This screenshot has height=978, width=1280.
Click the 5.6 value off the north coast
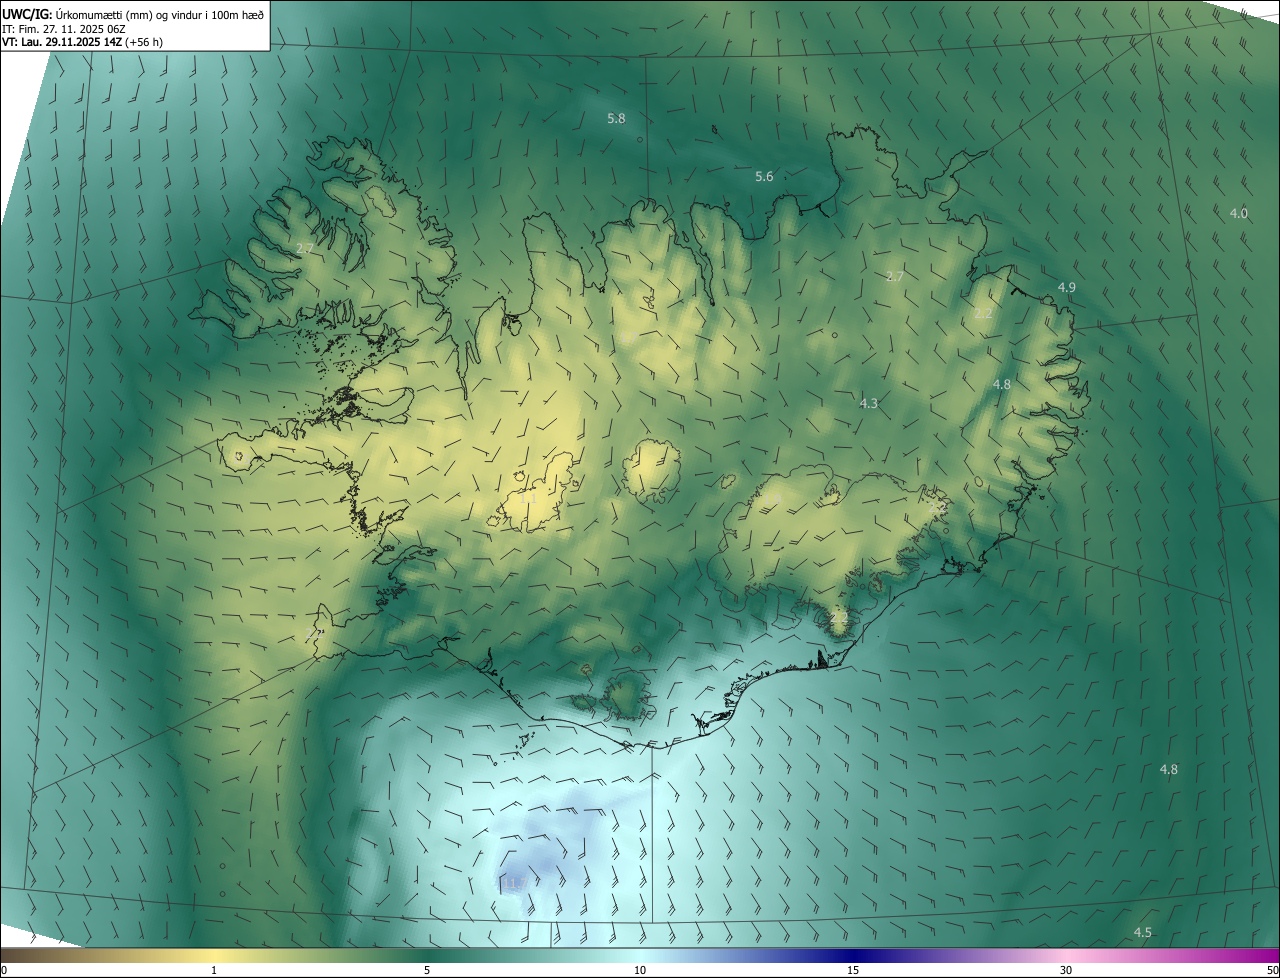[x=764, y=176]
